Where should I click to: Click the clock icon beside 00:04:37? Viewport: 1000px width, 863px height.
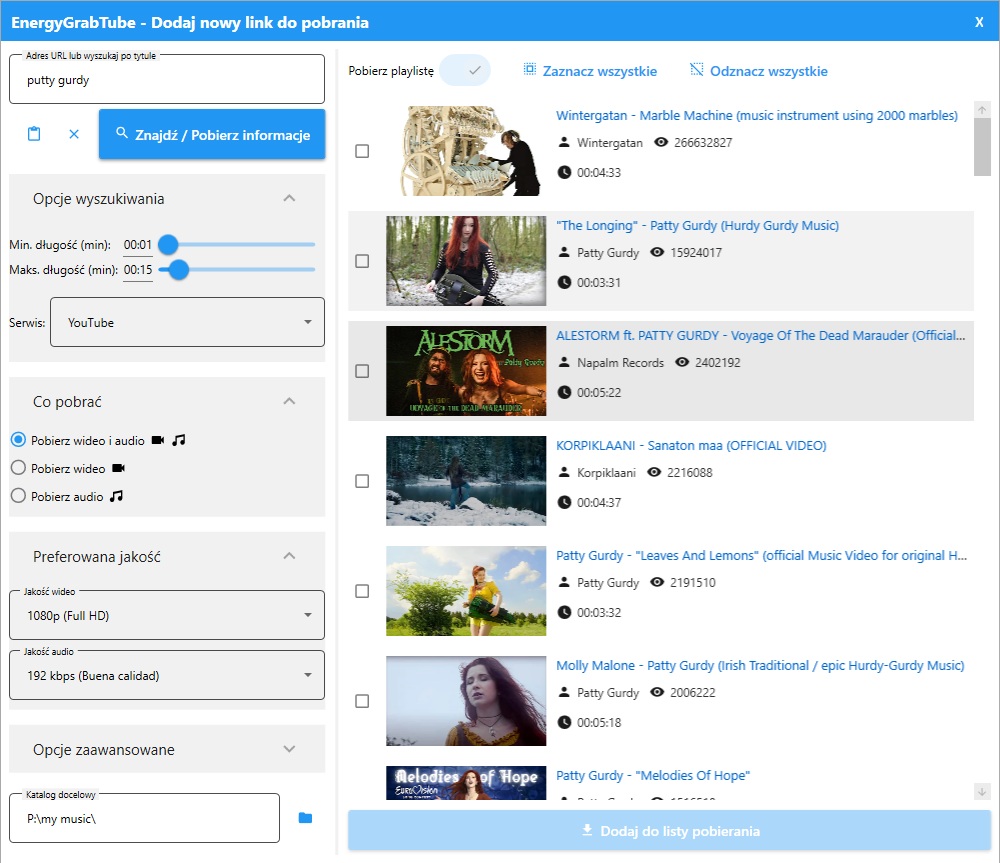[x=564, y=502]
